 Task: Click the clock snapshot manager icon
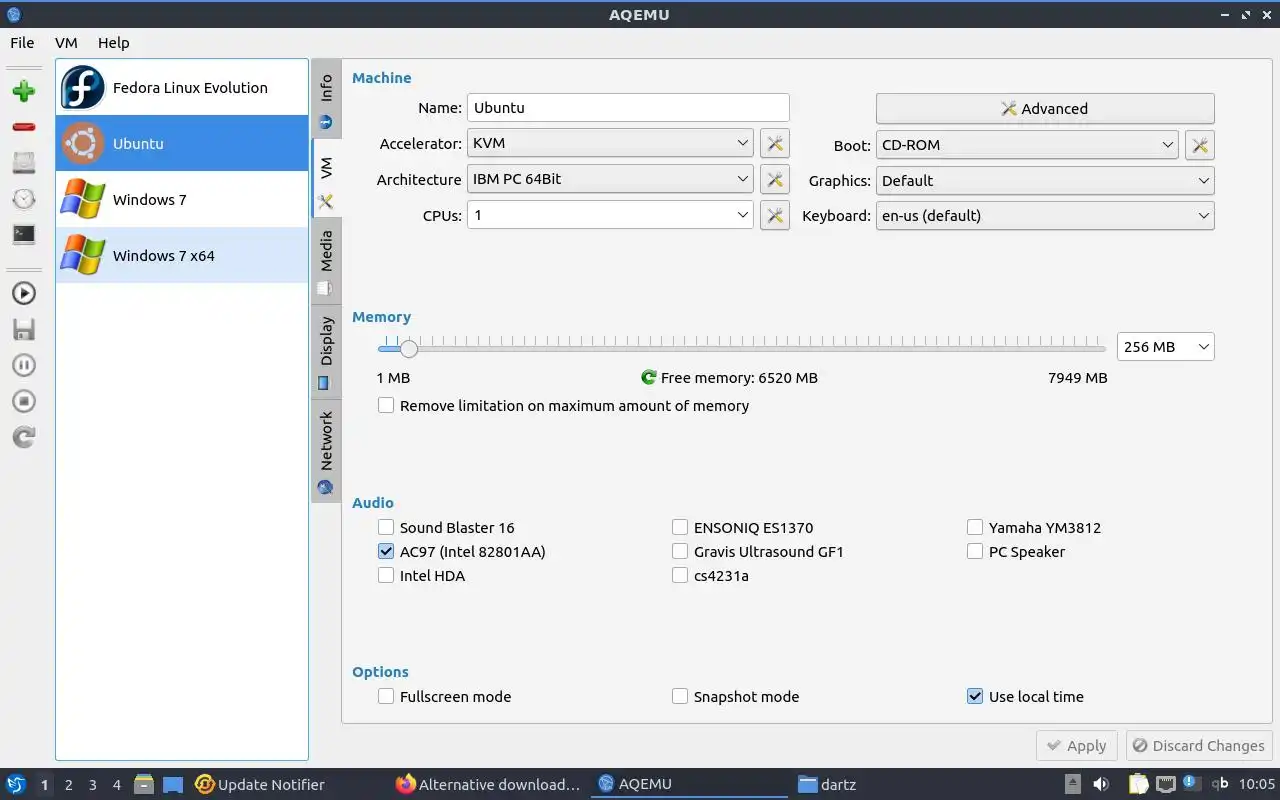coord(24,199)
